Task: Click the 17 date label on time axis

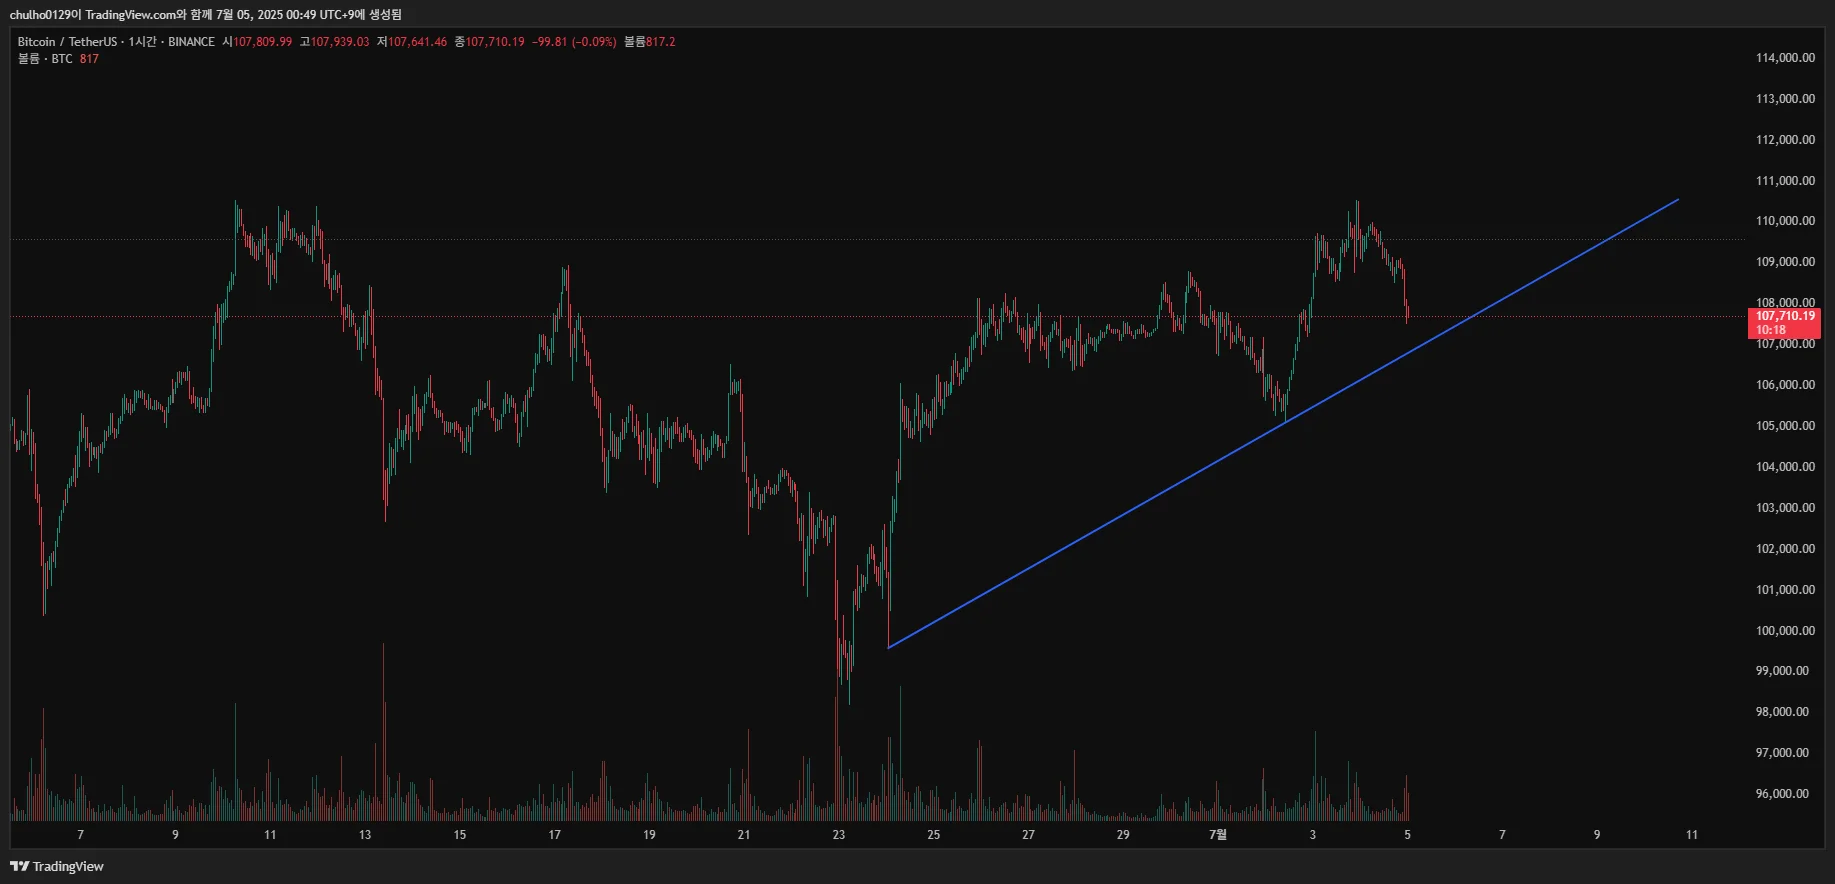Action: tap(554, 835)
